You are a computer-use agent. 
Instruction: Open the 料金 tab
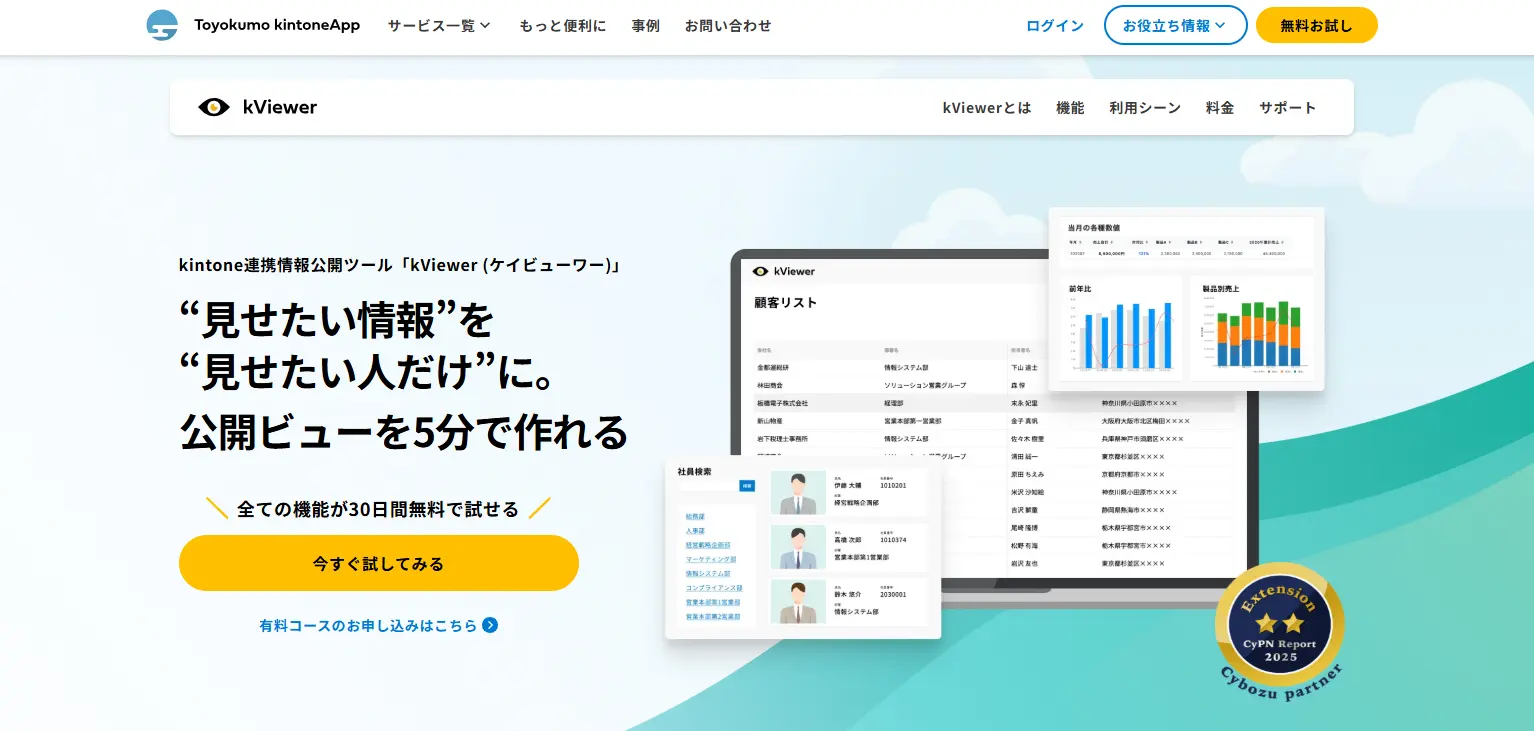tap(1220, 107)
